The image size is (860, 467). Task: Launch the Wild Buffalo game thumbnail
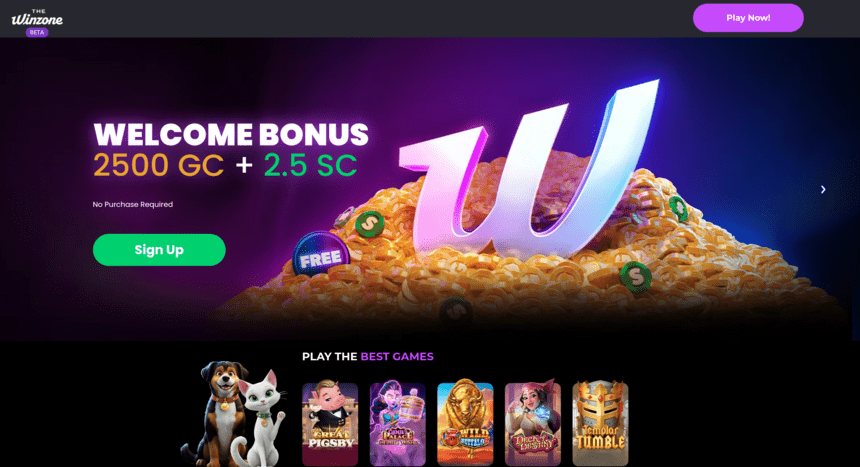point(465,423)
